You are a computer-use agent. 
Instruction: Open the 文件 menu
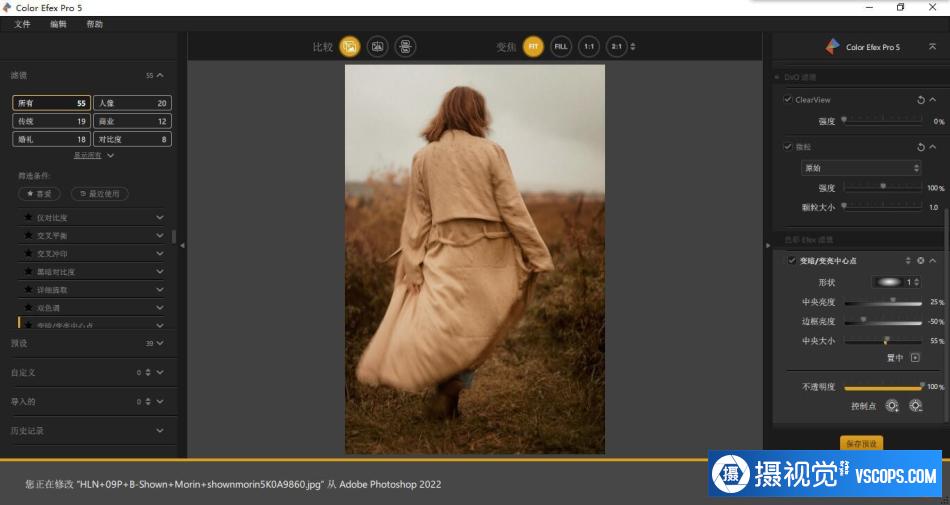[x=22, y=24]
